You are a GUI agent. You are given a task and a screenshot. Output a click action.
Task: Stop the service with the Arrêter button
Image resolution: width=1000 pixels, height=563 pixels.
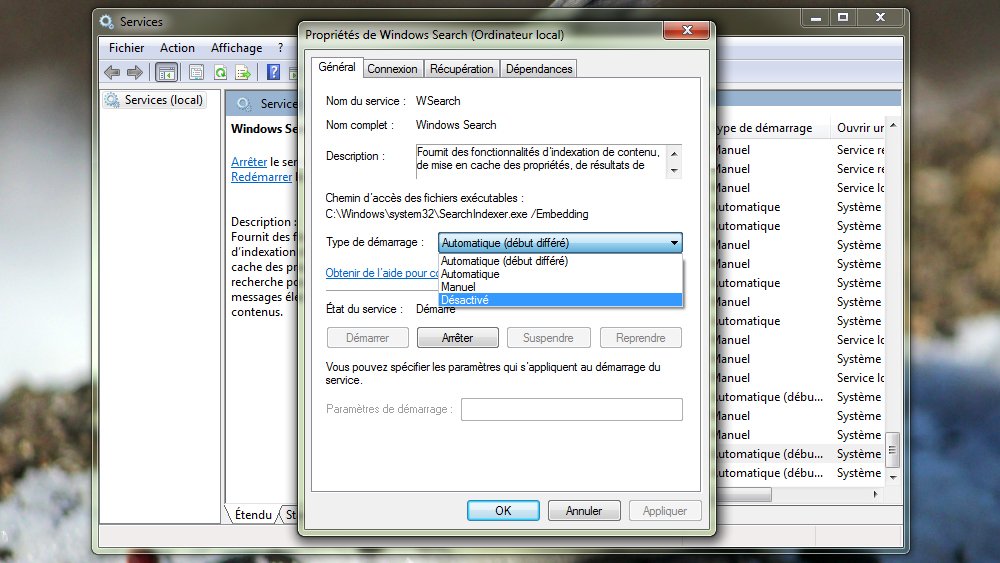tap(457, 338)
